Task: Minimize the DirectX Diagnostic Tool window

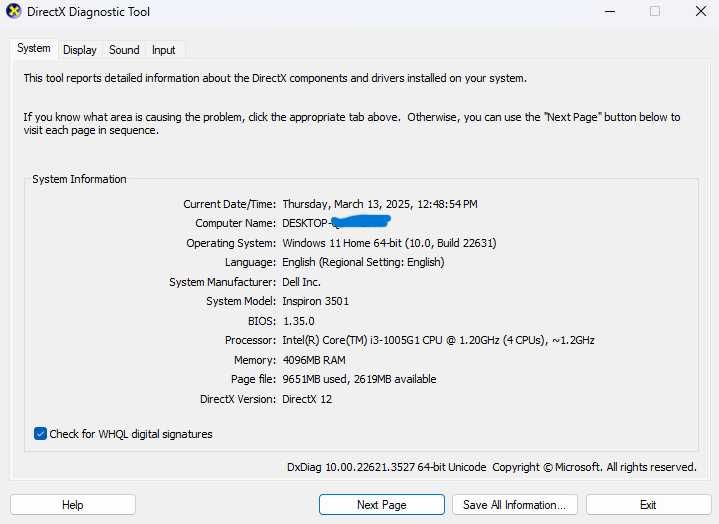Action: 610,11
